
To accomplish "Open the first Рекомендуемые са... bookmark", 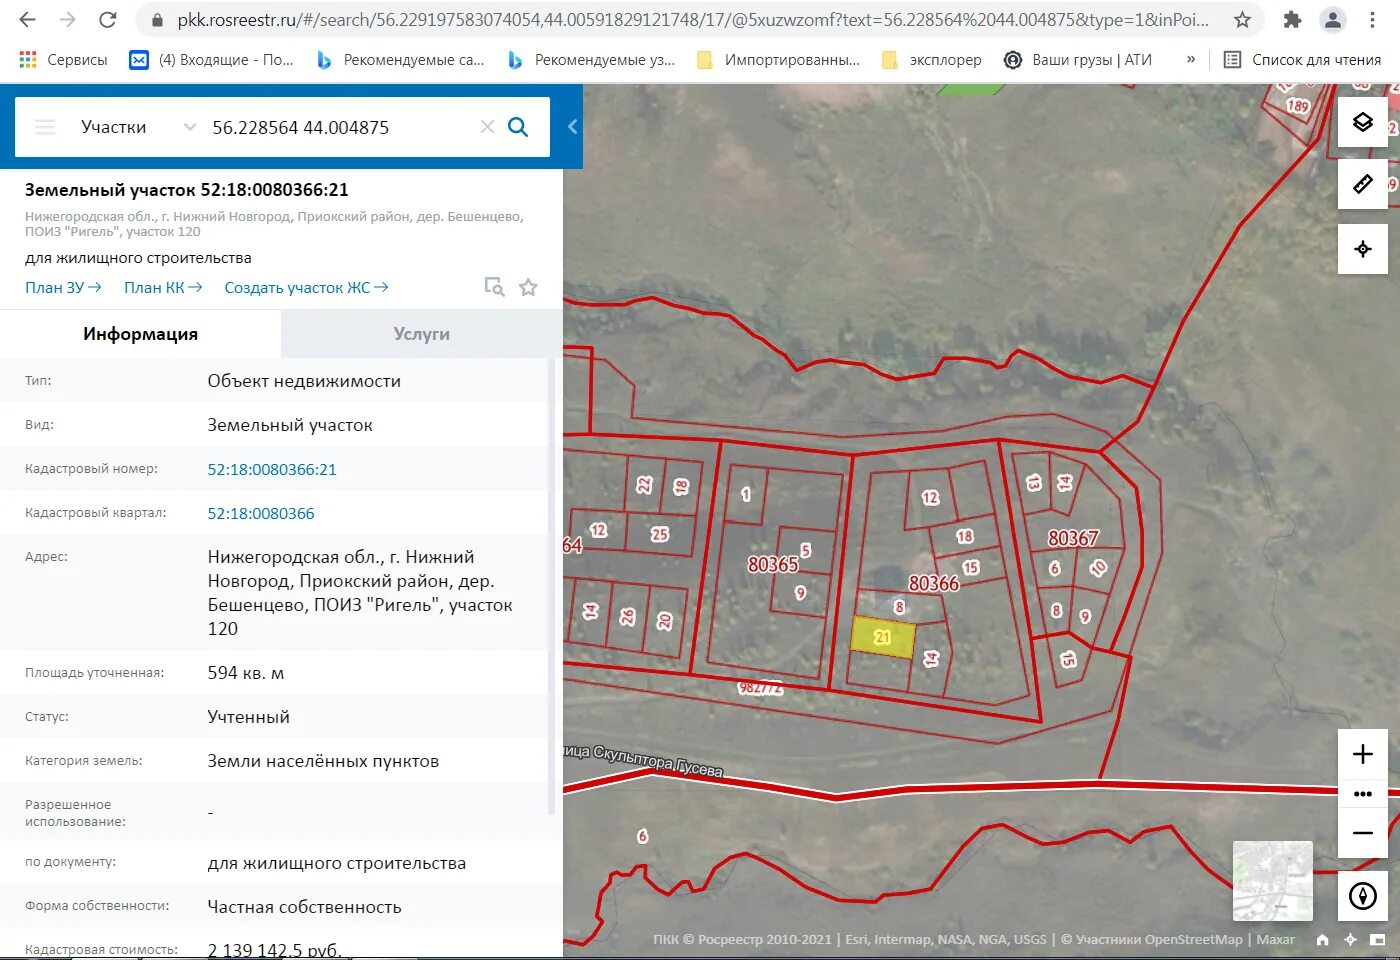I will pyautogui.click(x=400, y=60).
